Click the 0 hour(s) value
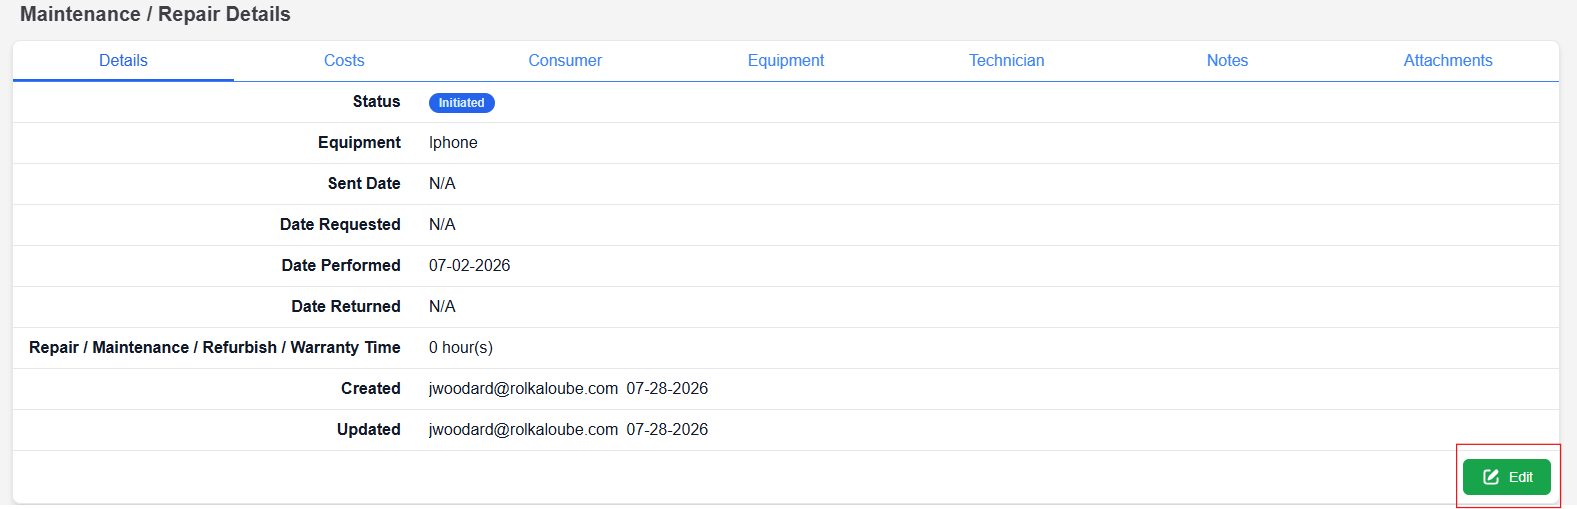Viewport: 1577px width, 509px height. 461,347
